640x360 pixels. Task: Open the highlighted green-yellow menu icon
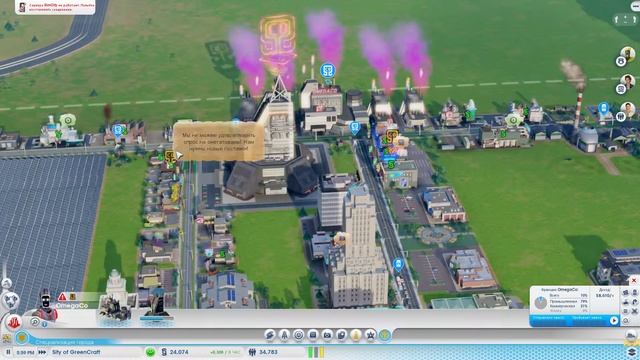tap(385, 335)
